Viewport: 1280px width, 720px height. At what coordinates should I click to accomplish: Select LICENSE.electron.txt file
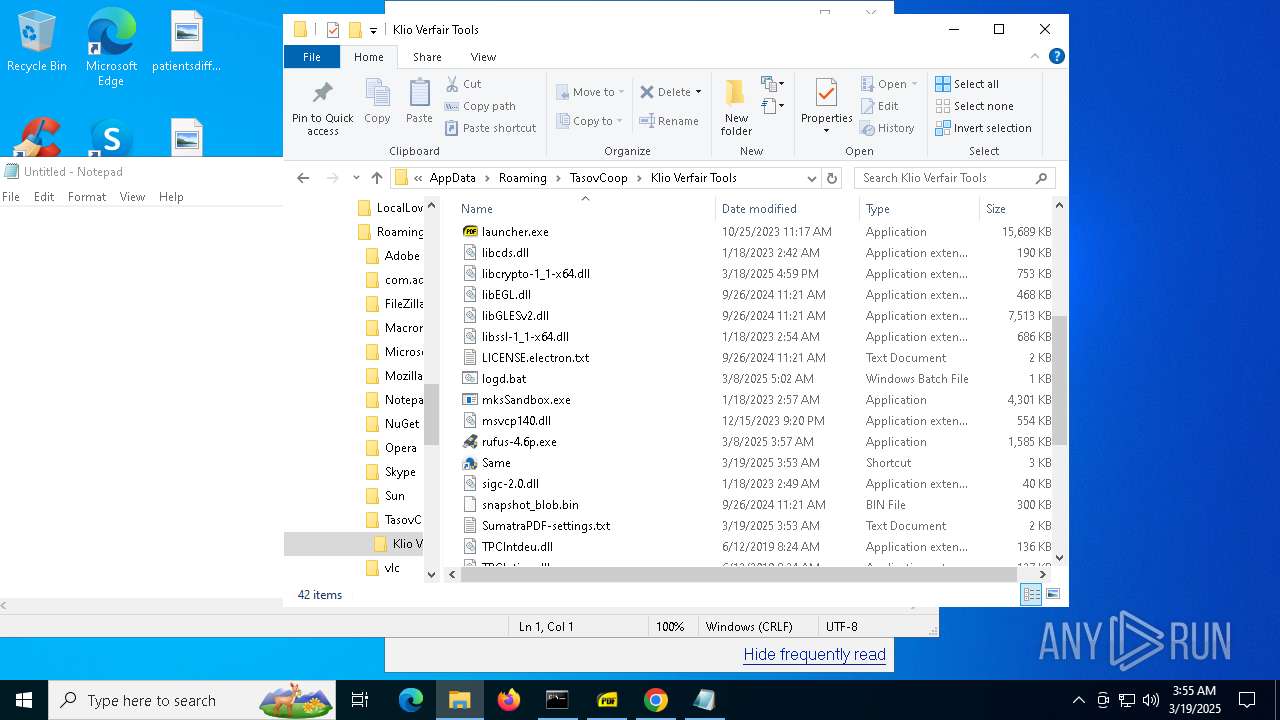[535, 358]
